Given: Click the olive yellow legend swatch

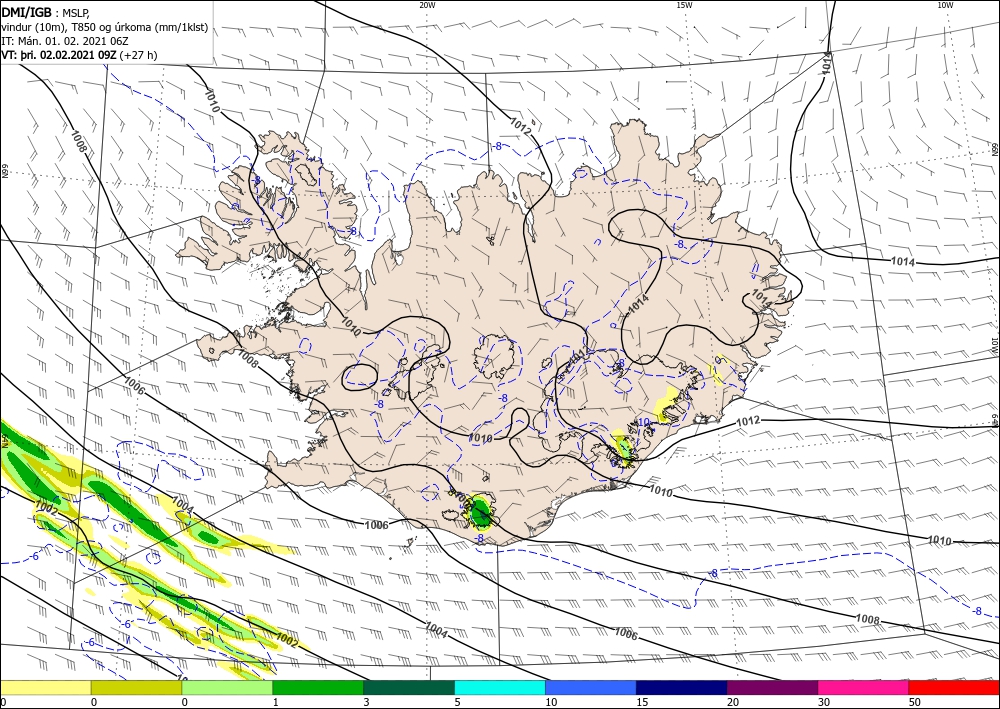Looking at the screenshot, I should [136, 687].
